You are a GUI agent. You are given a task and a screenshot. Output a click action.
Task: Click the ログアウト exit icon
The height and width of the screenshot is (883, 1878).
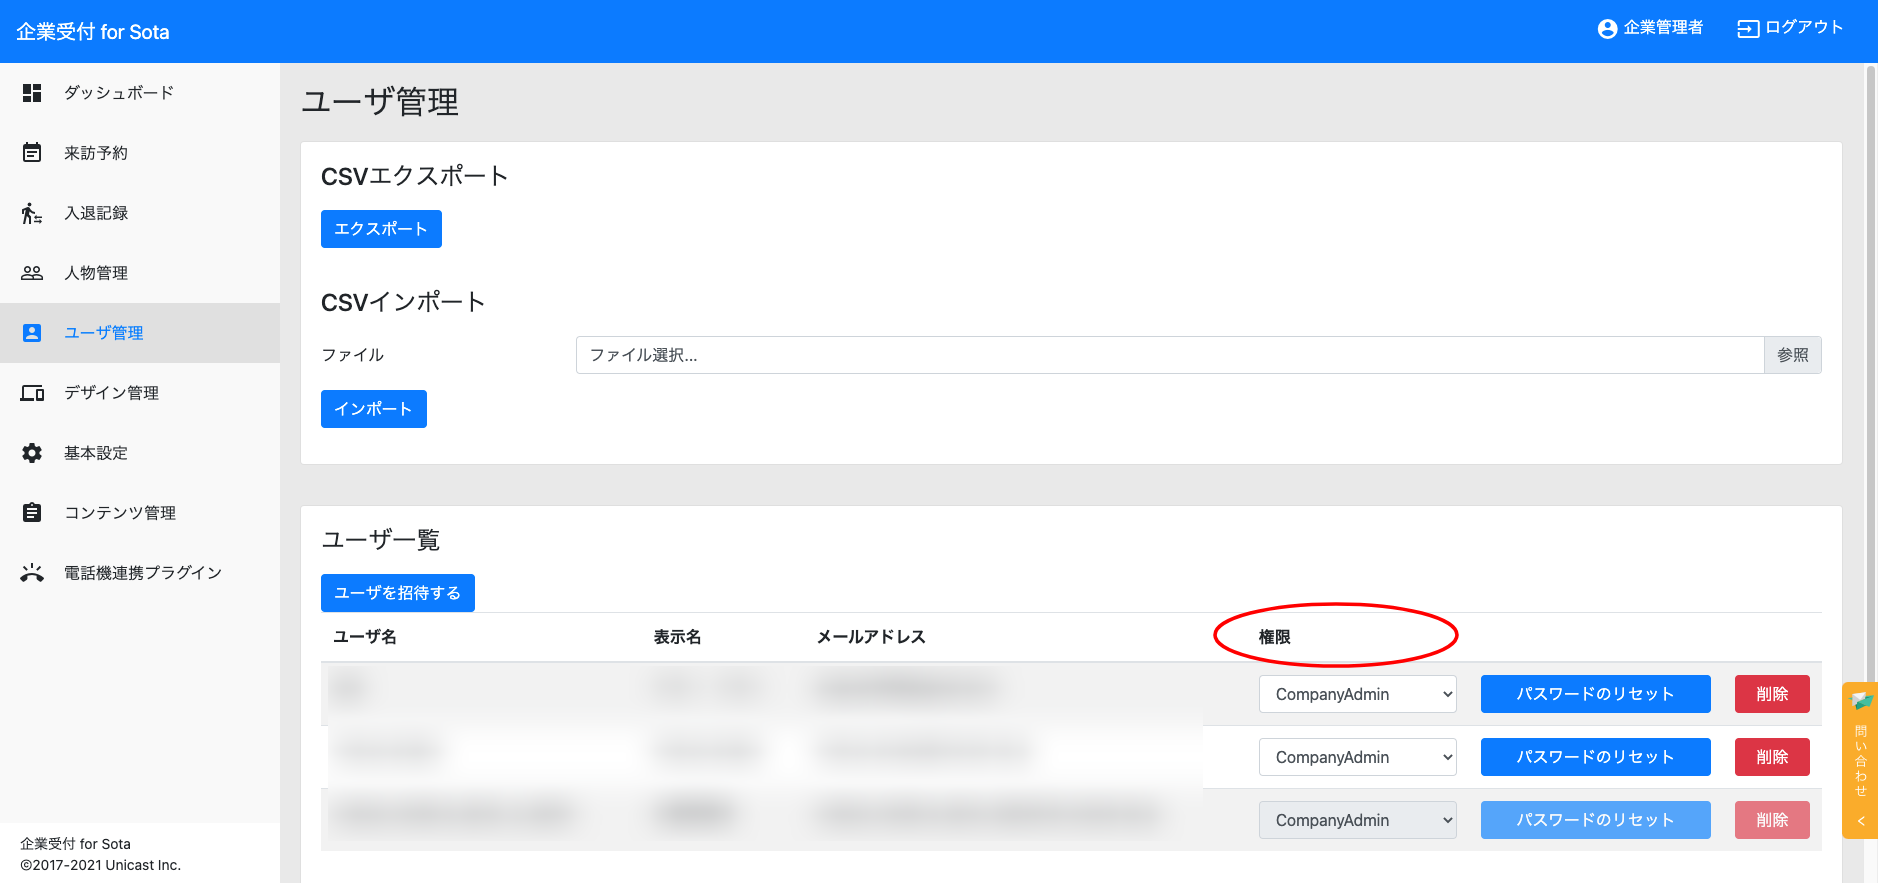point(1748,29)
